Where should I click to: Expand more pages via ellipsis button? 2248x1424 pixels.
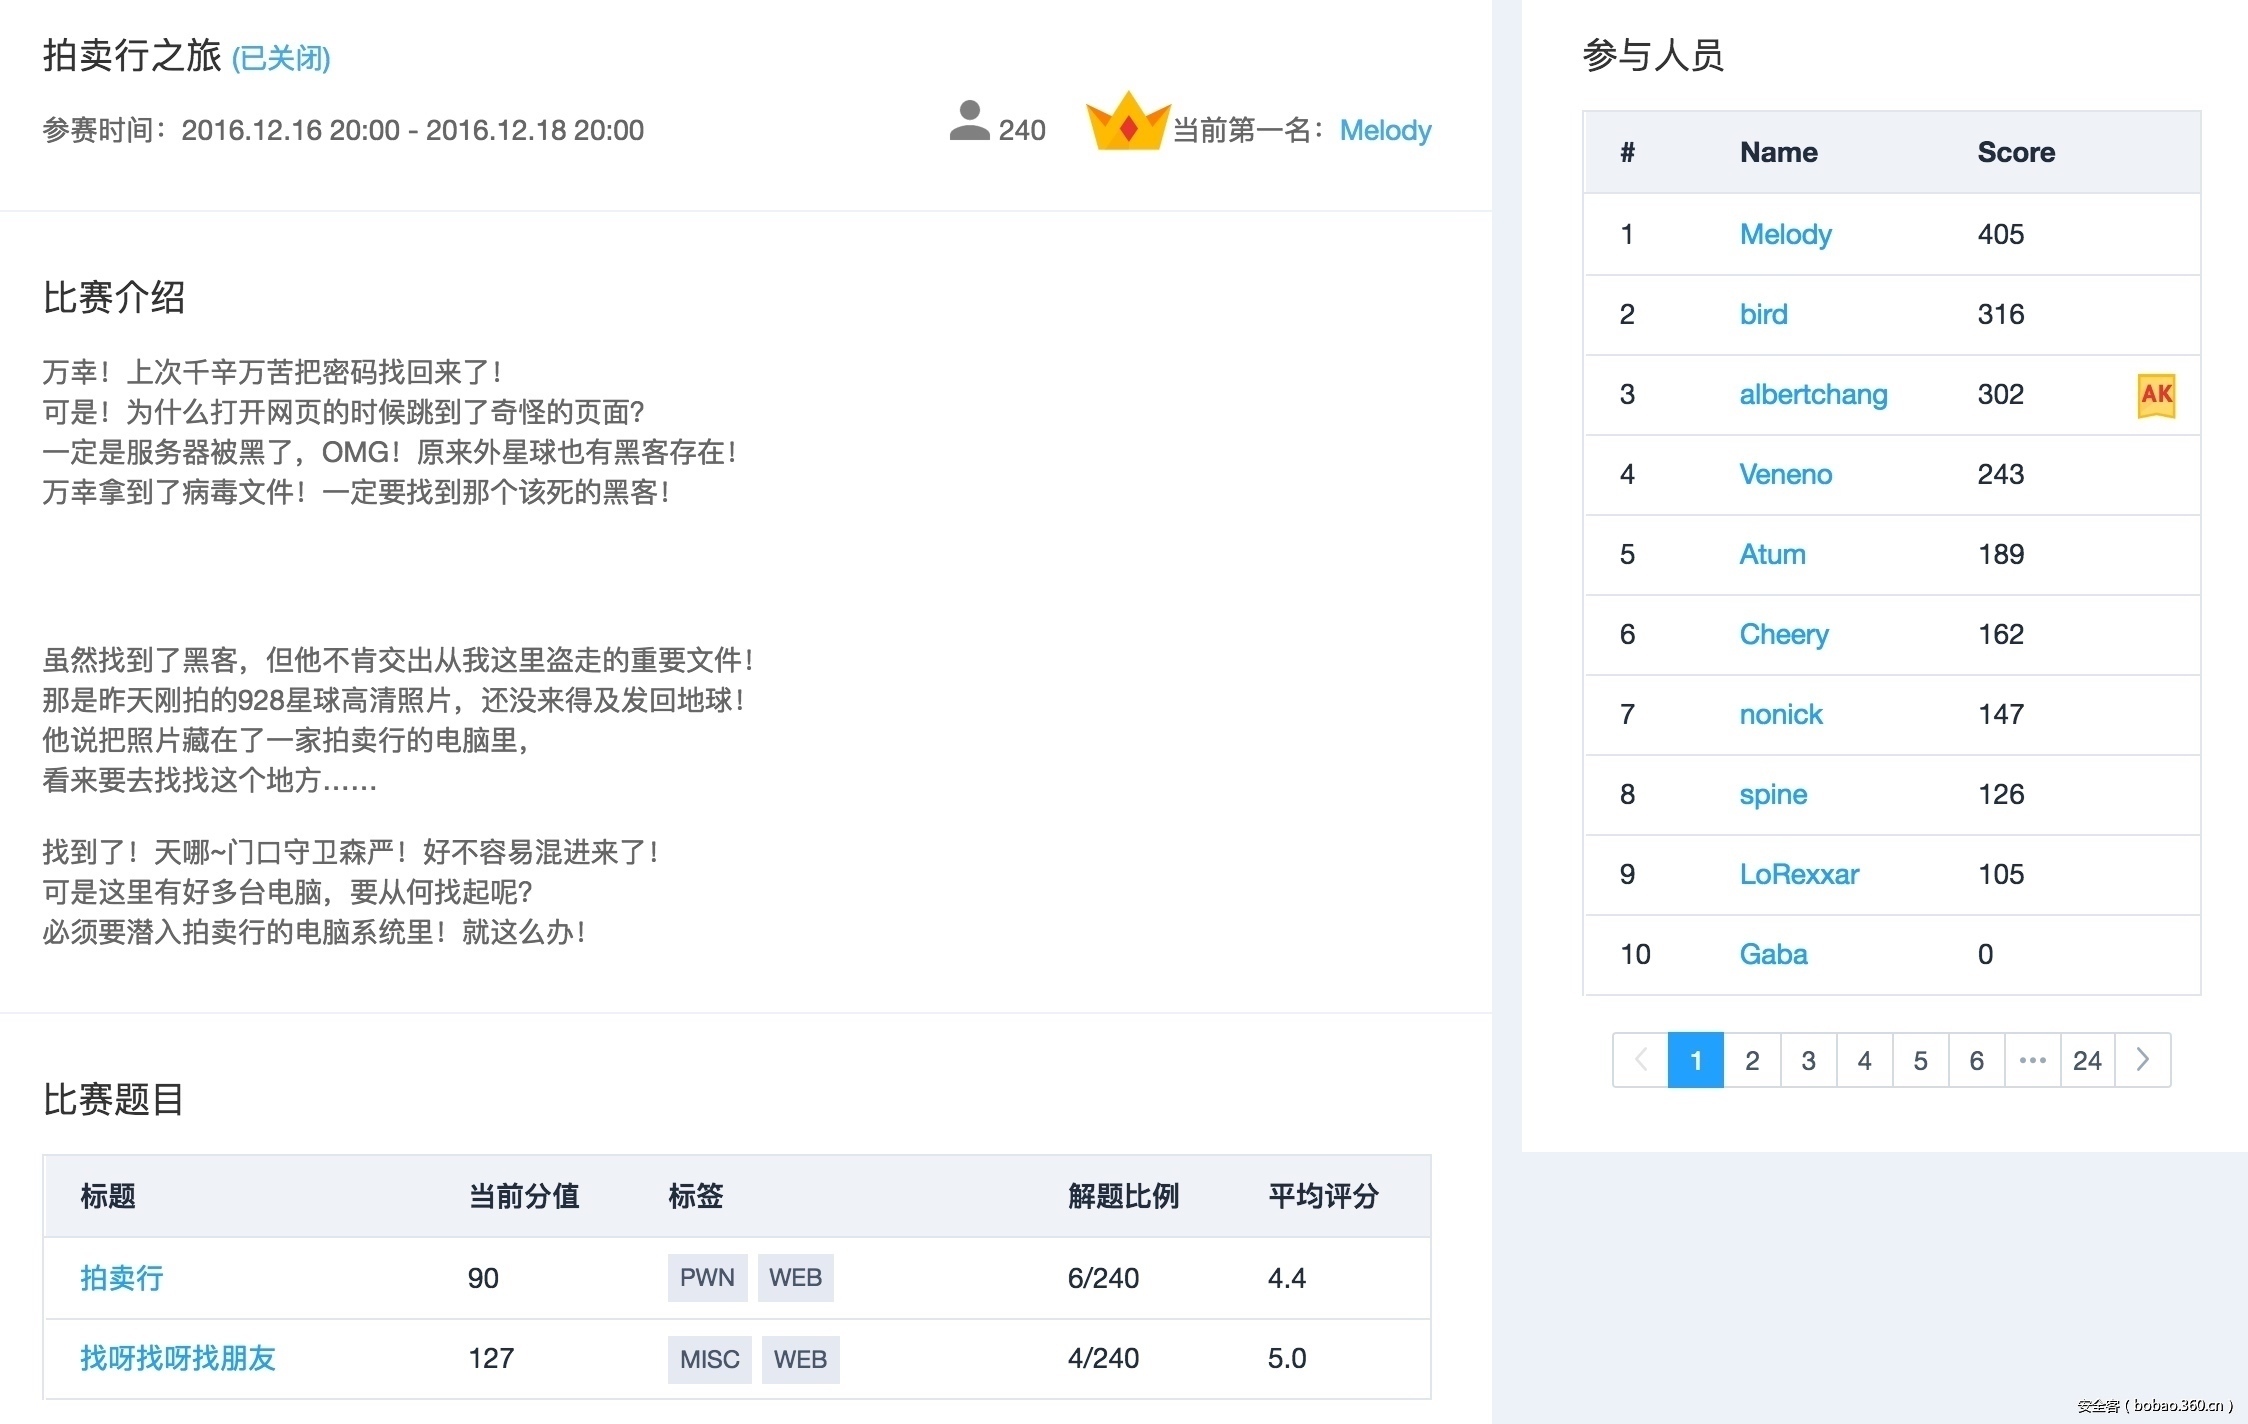pyautogui.click(x=2032, y=1060)
